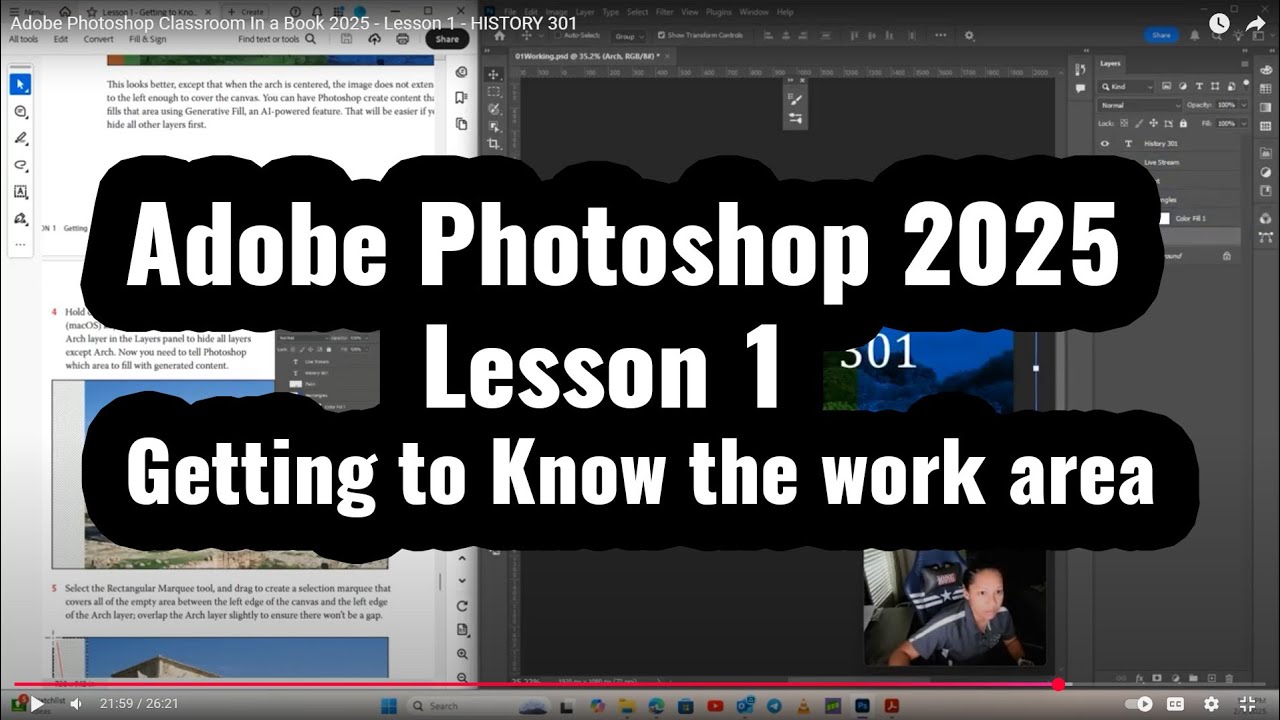
Task: Open Photoshop's Comments panel icon
Action: pos(1080,88)
